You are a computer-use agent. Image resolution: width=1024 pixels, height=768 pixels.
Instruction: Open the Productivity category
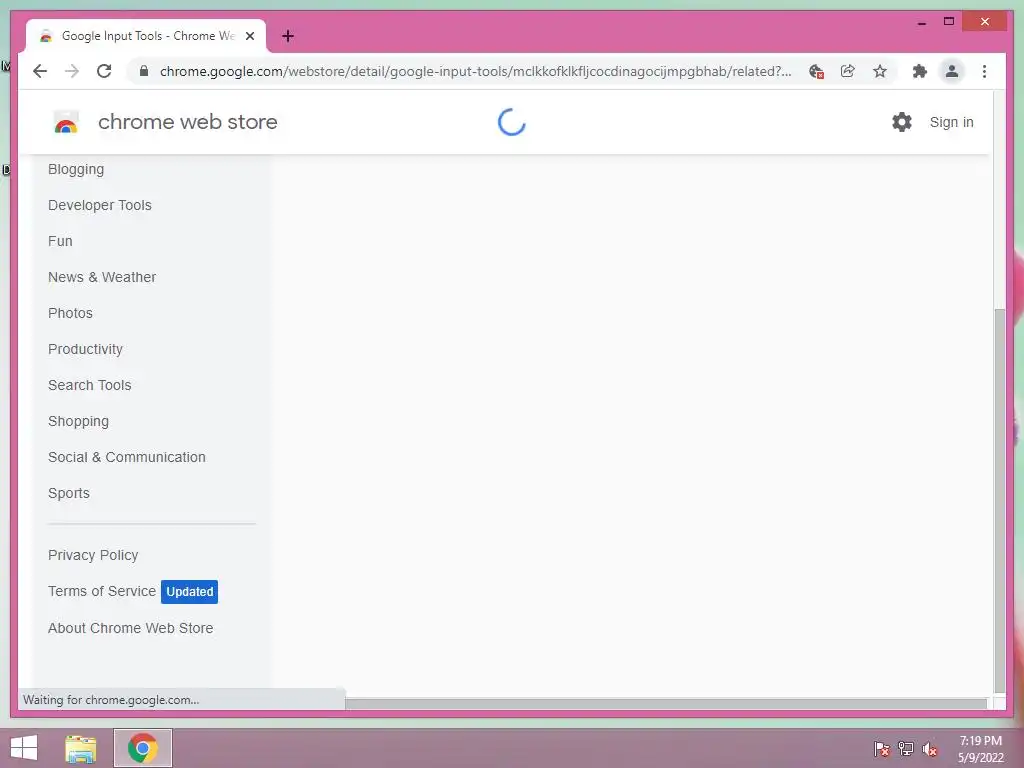point(85,349)
